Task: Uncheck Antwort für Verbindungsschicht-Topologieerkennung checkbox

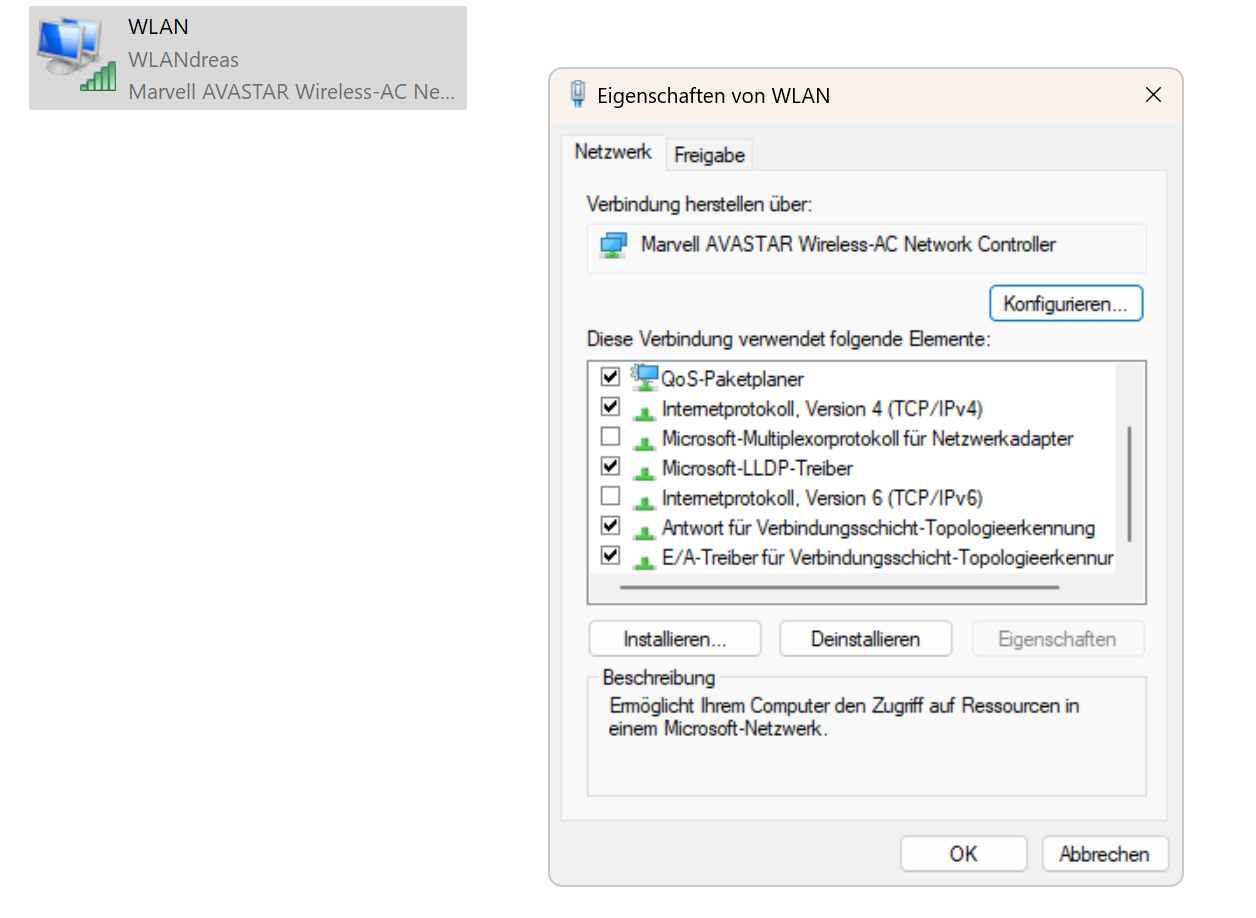Action: coord(610,526)
